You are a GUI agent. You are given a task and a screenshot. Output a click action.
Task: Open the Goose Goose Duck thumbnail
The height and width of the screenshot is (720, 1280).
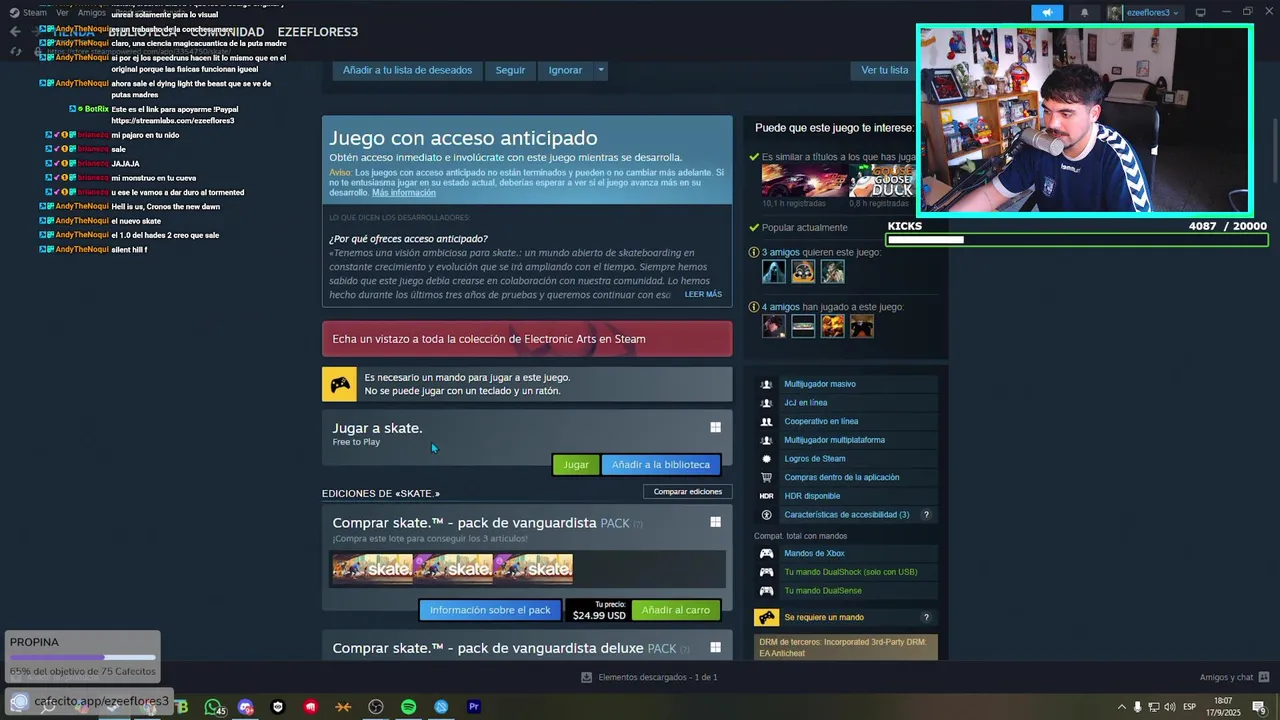pos(883,181)
